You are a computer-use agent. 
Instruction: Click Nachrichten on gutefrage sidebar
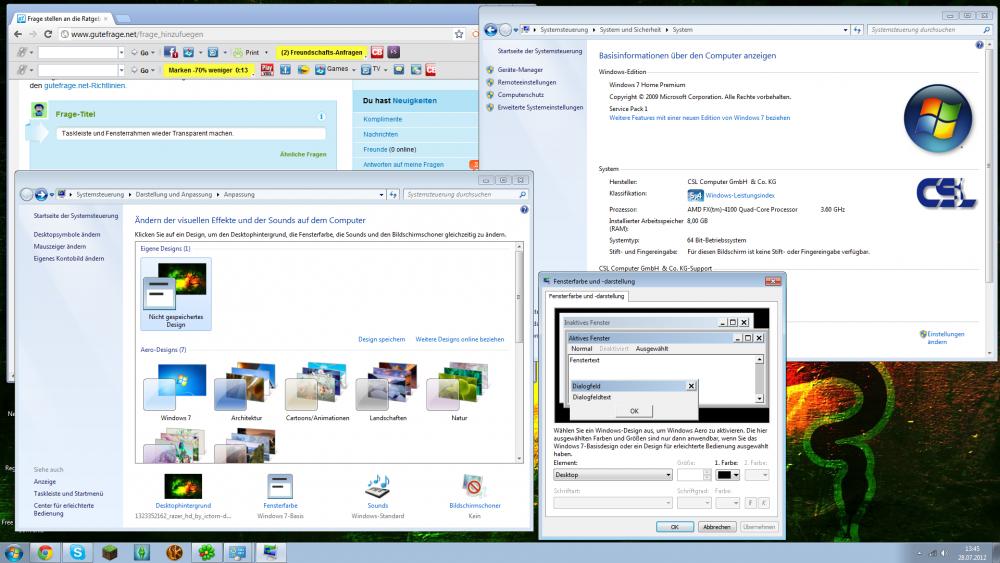pos(381,135)
